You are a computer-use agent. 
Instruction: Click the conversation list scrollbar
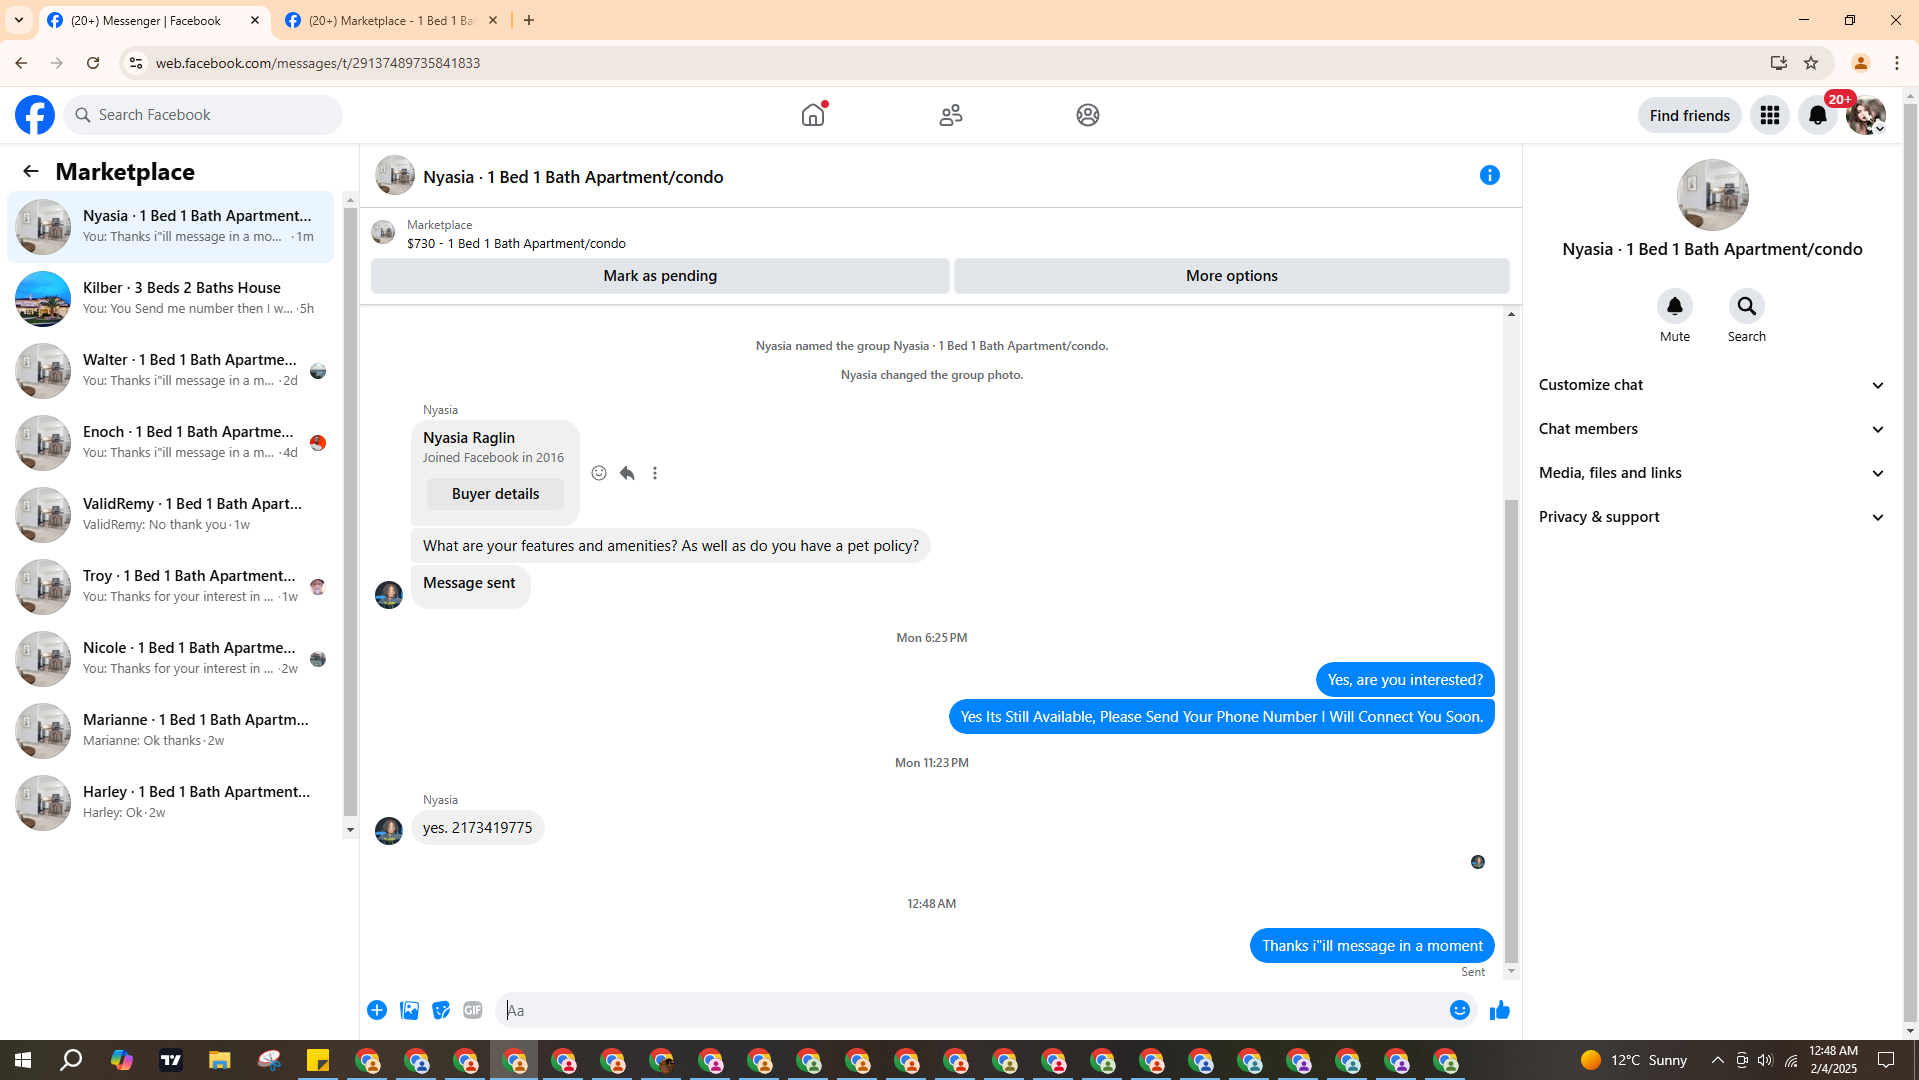[x=350, y=512]
